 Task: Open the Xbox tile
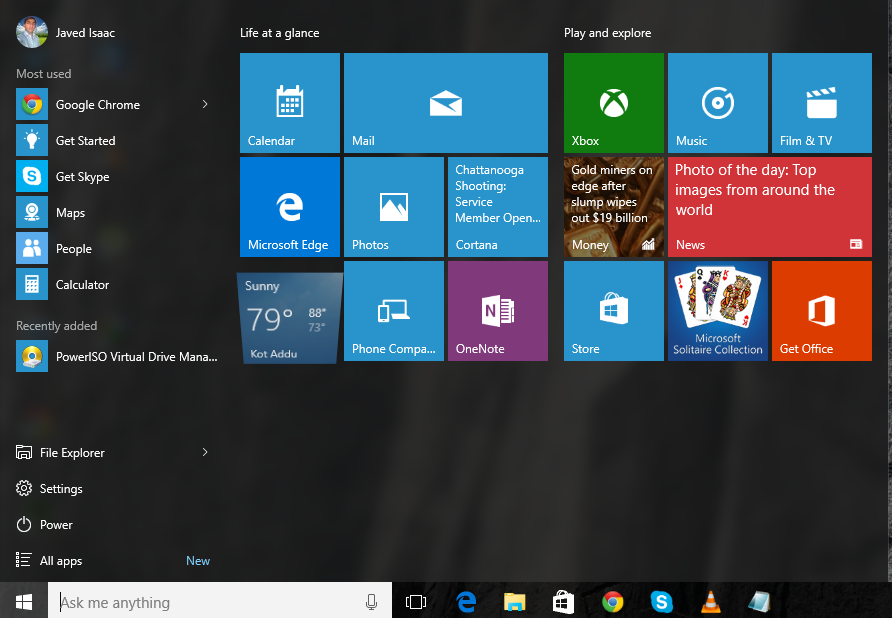[x=614, y=103]
